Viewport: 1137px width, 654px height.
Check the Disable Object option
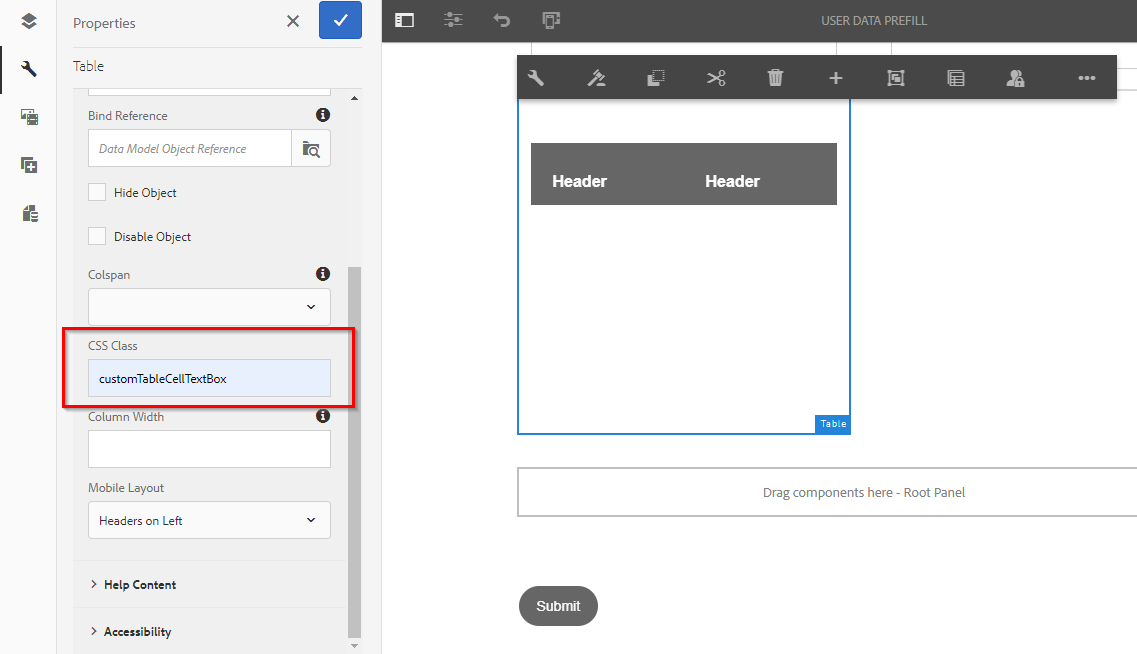pyautogui.click(x=97, y=236)
